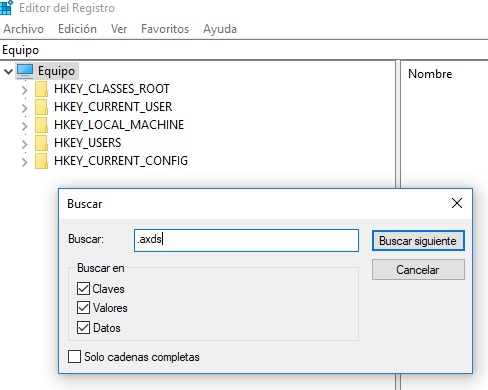Select the HKEY_CURRENT_USER label
The height and width of the screenshot is (390, 488).
coord(113,107)
